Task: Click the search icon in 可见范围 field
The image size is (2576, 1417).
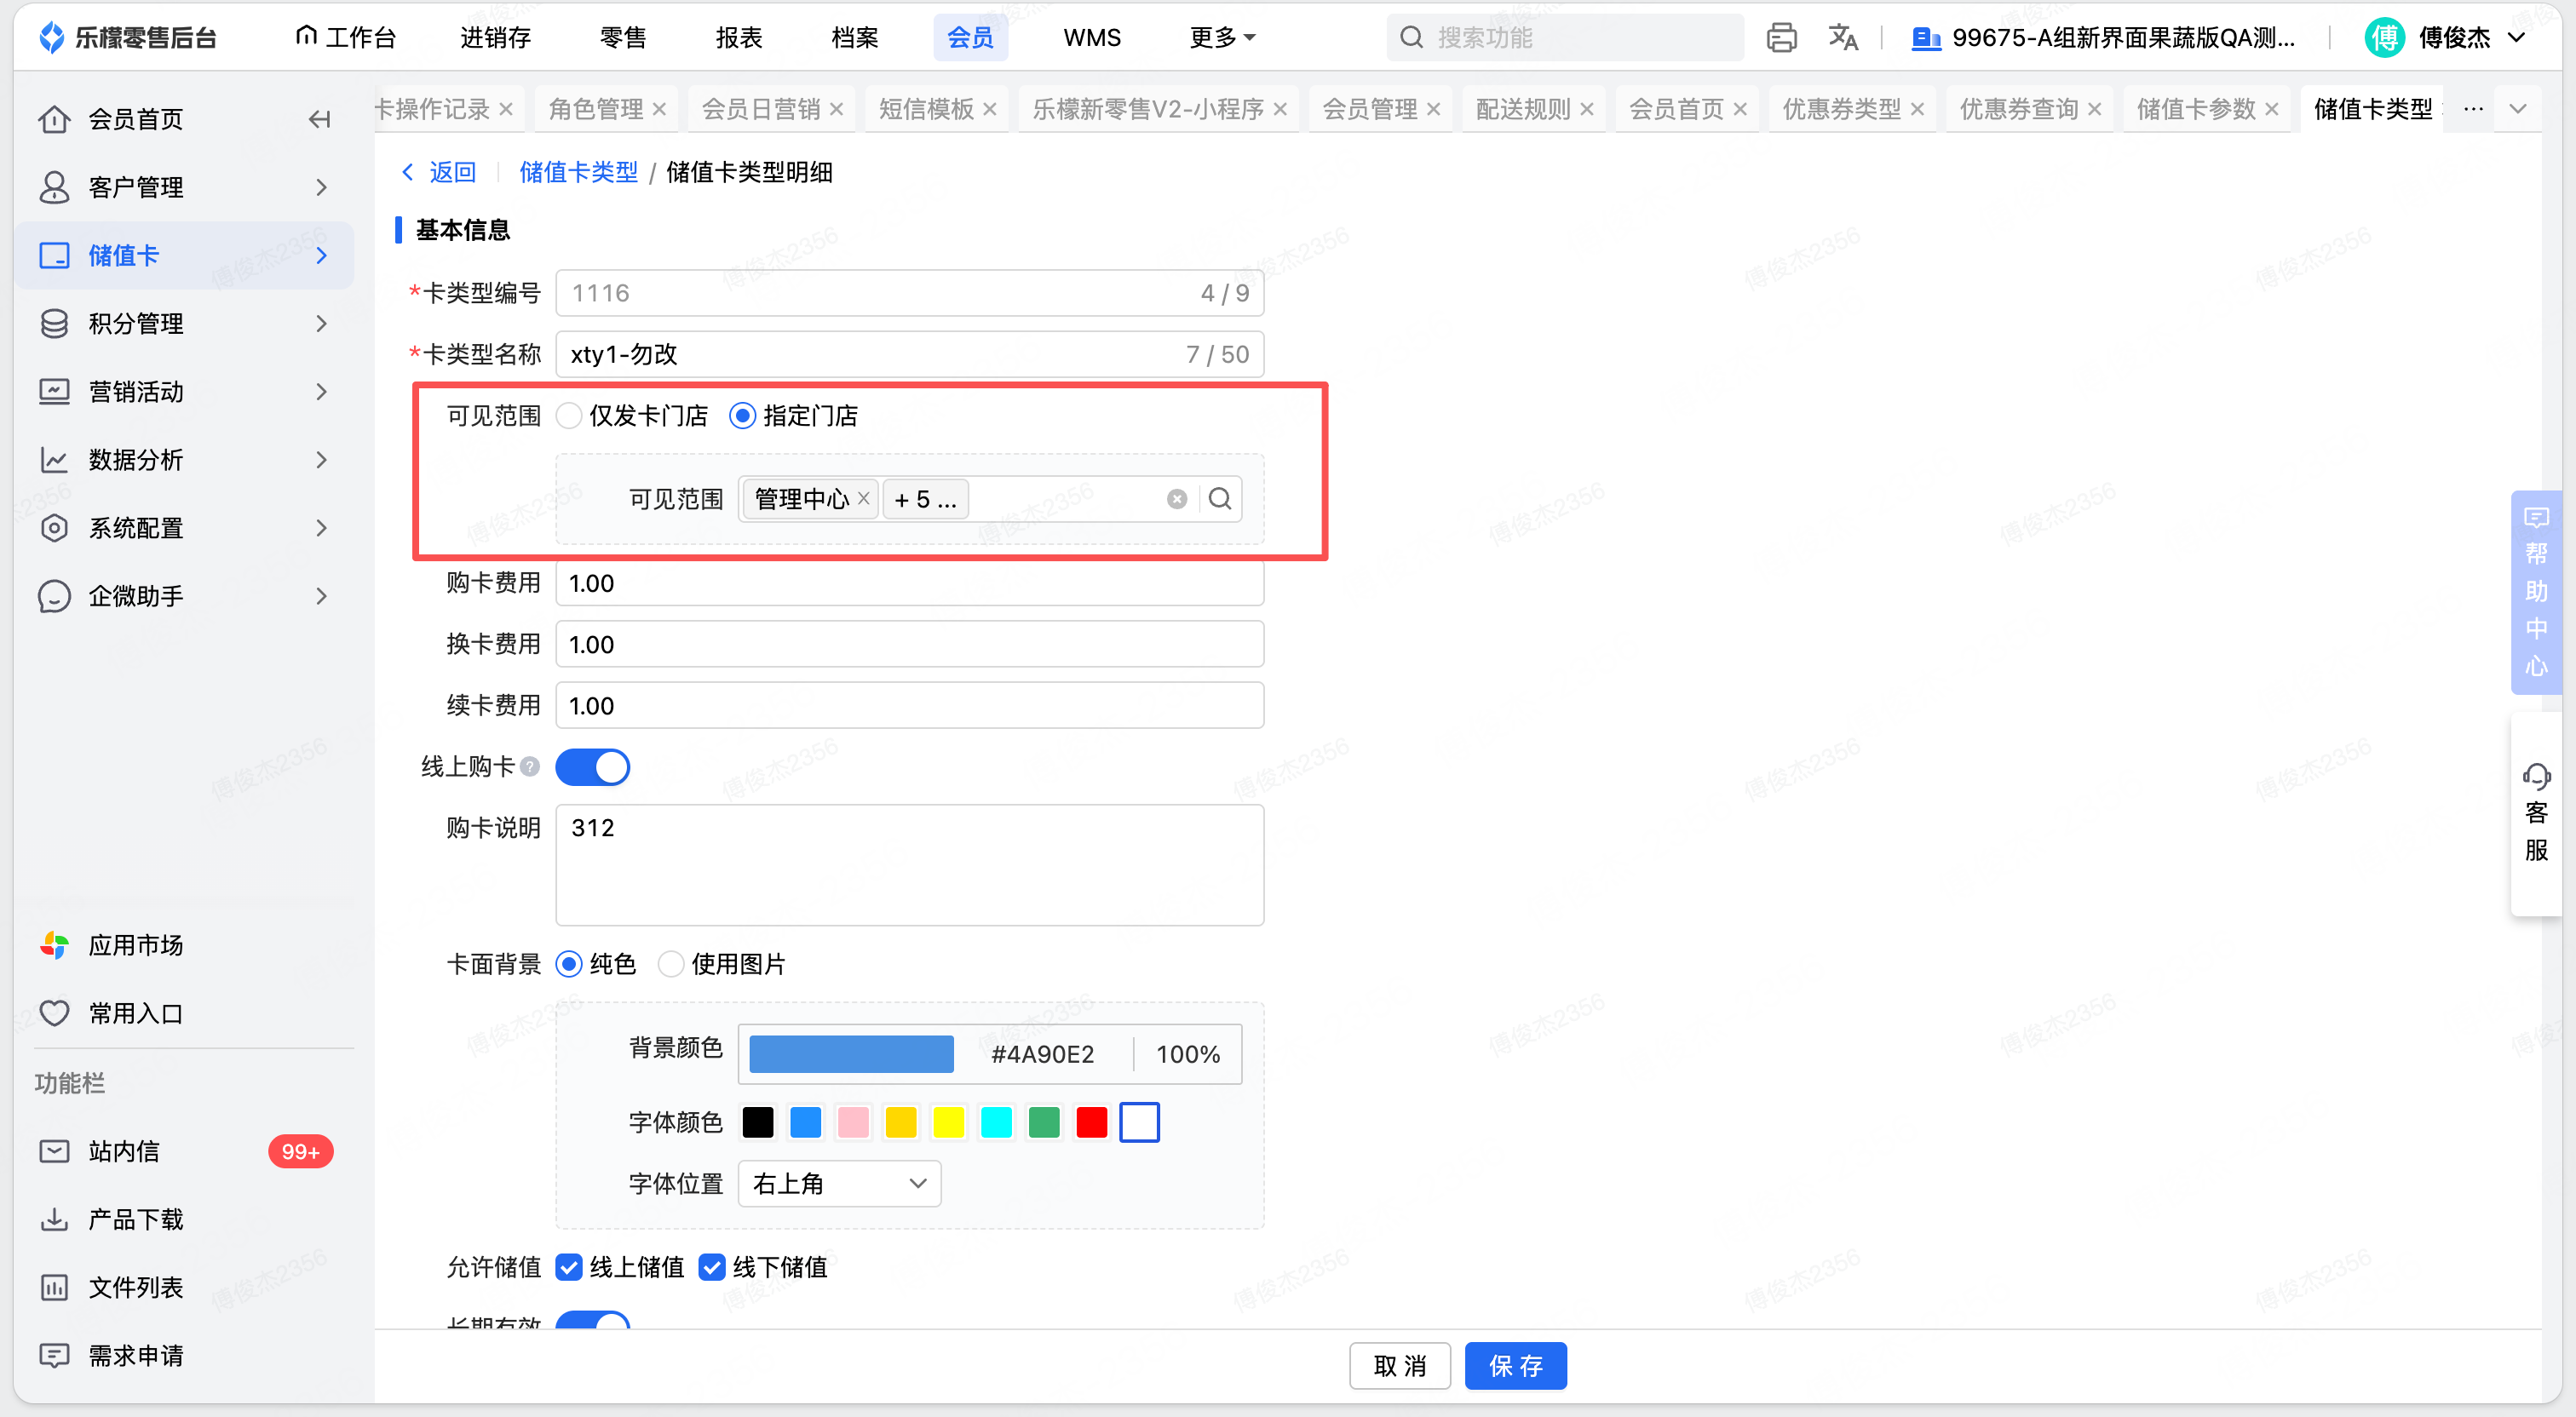Action: tap(1219, 499)
